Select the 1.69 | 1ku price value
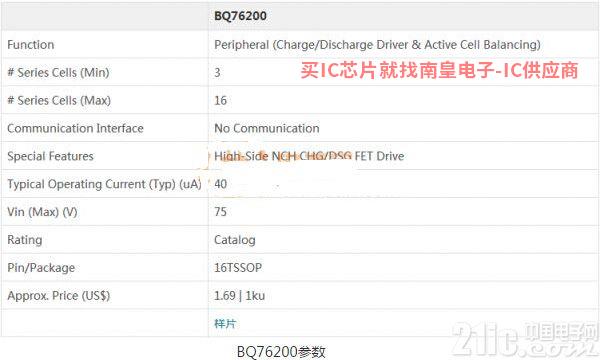 pos(240,296)
